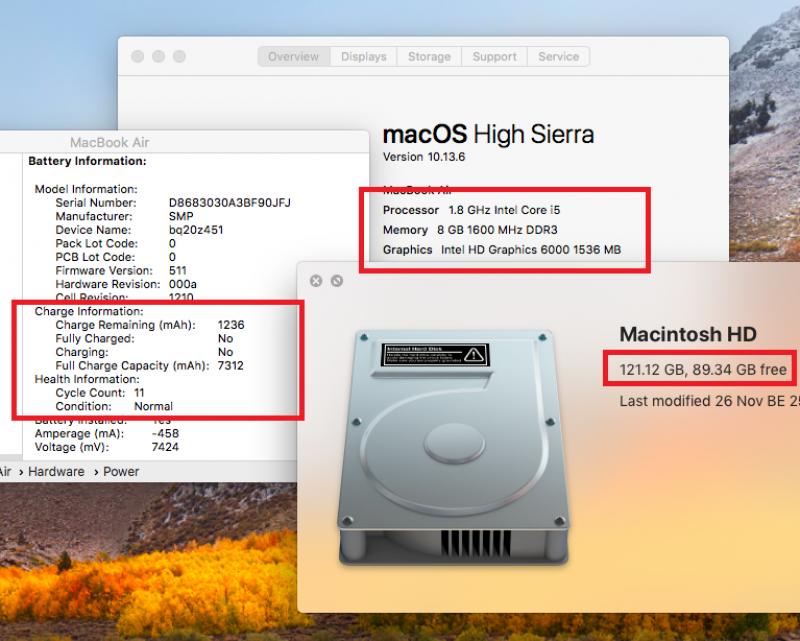Select the battery Serial Number value
Image resolution: width=800 pixels, height=641 pixels.
click(230, 203)
